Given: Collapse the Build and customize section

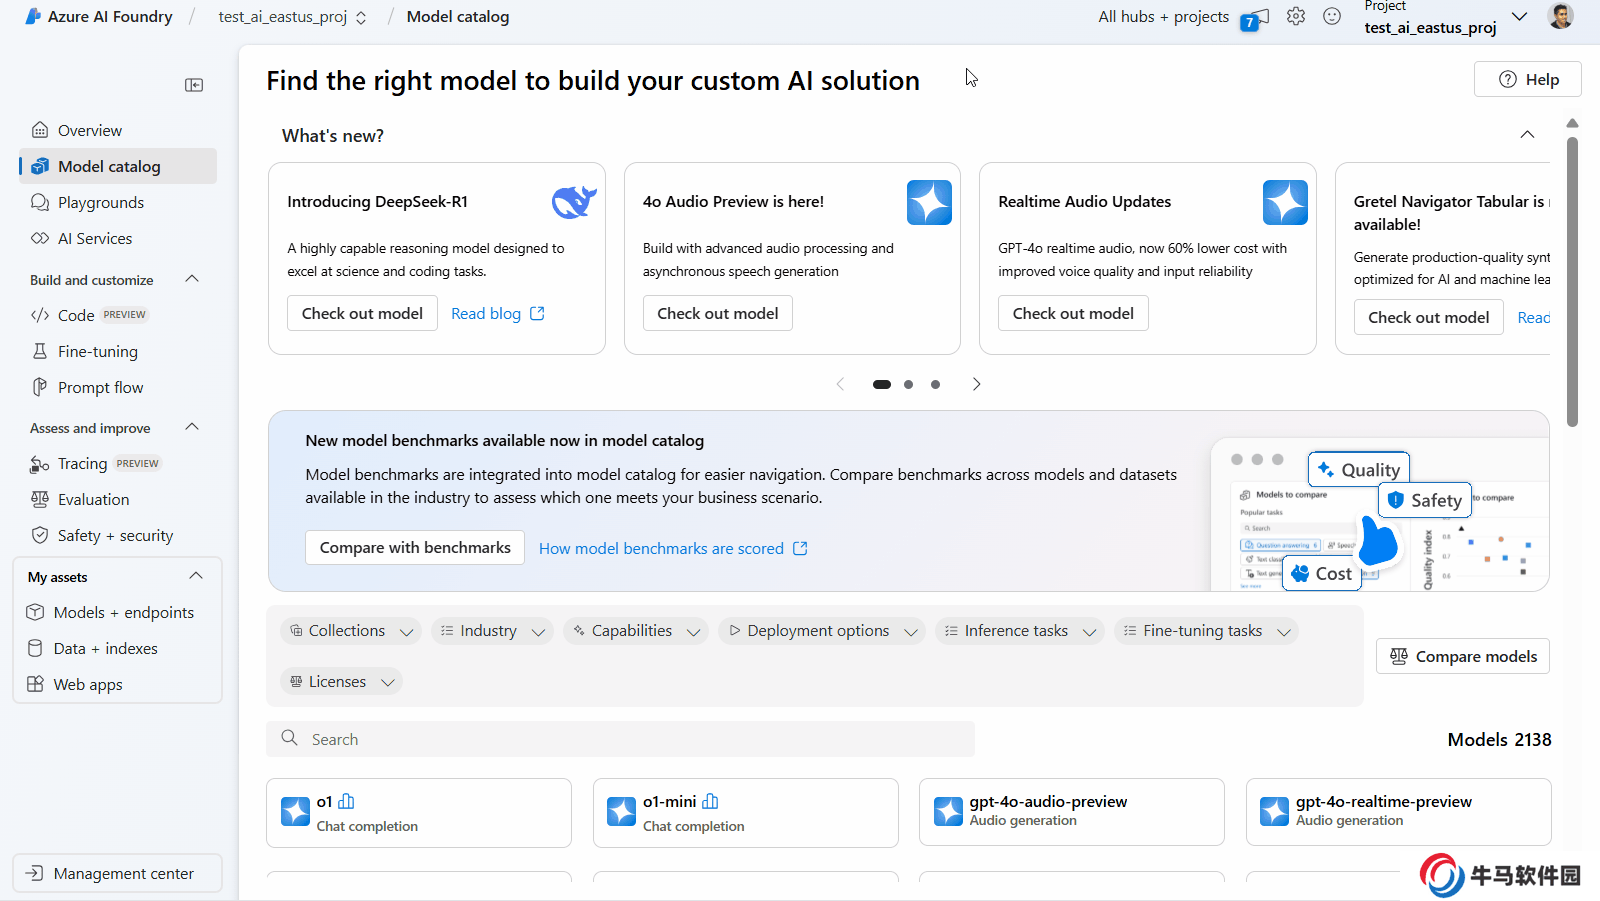Looking at the screenshot, I should click(192, 279).
